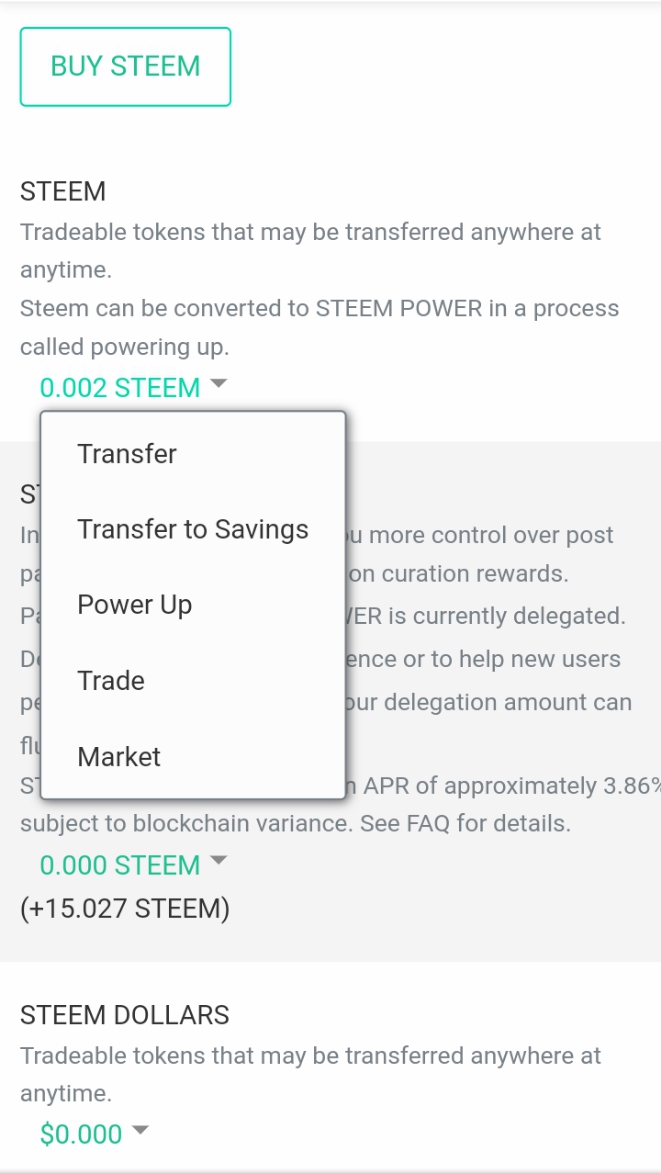Select Transfer from the dropdown menu
661x1173 pixels.
[127, 454]
